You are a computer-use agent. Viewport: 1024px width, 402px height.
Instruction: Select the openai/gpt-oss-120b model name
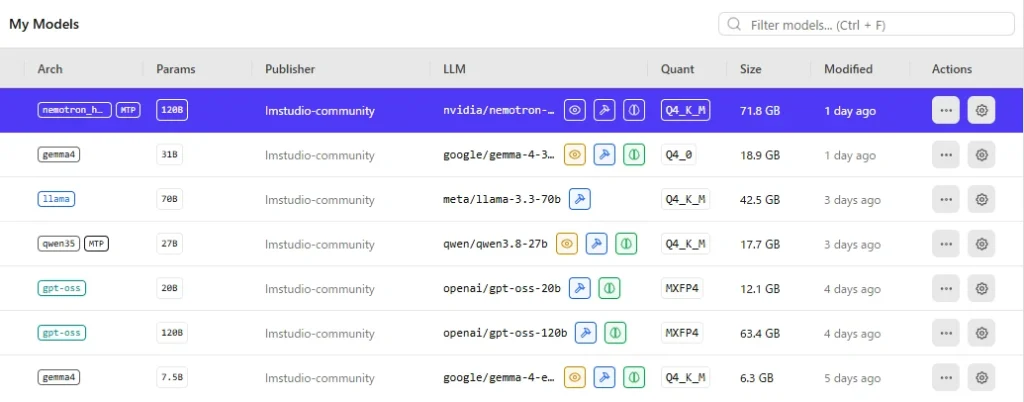505,333
